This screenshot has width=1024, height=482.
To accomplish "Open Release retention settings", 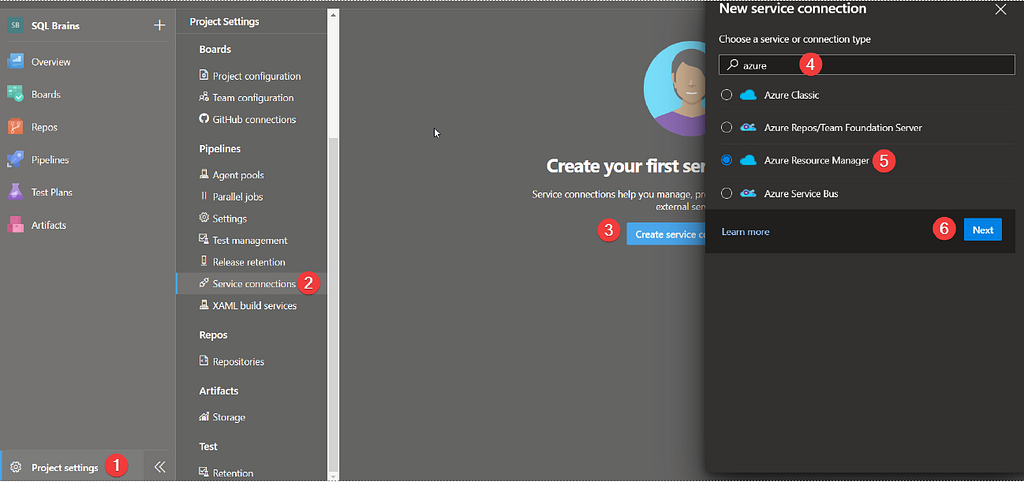I will click(251, 262).
